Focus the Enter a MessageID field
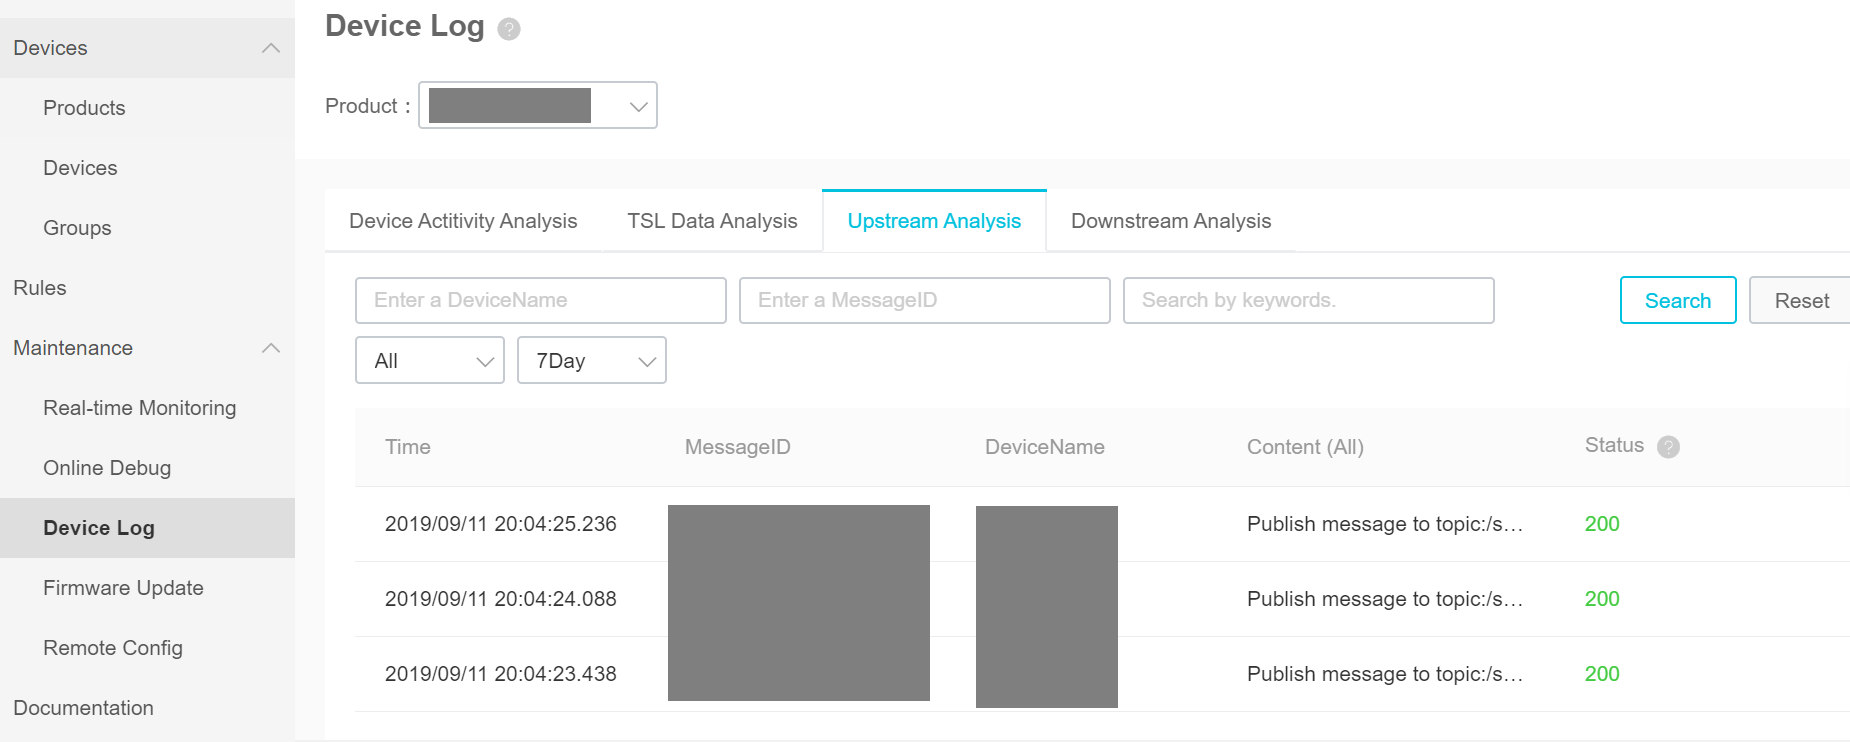1850x742 pixels. (x=925, y=300)
